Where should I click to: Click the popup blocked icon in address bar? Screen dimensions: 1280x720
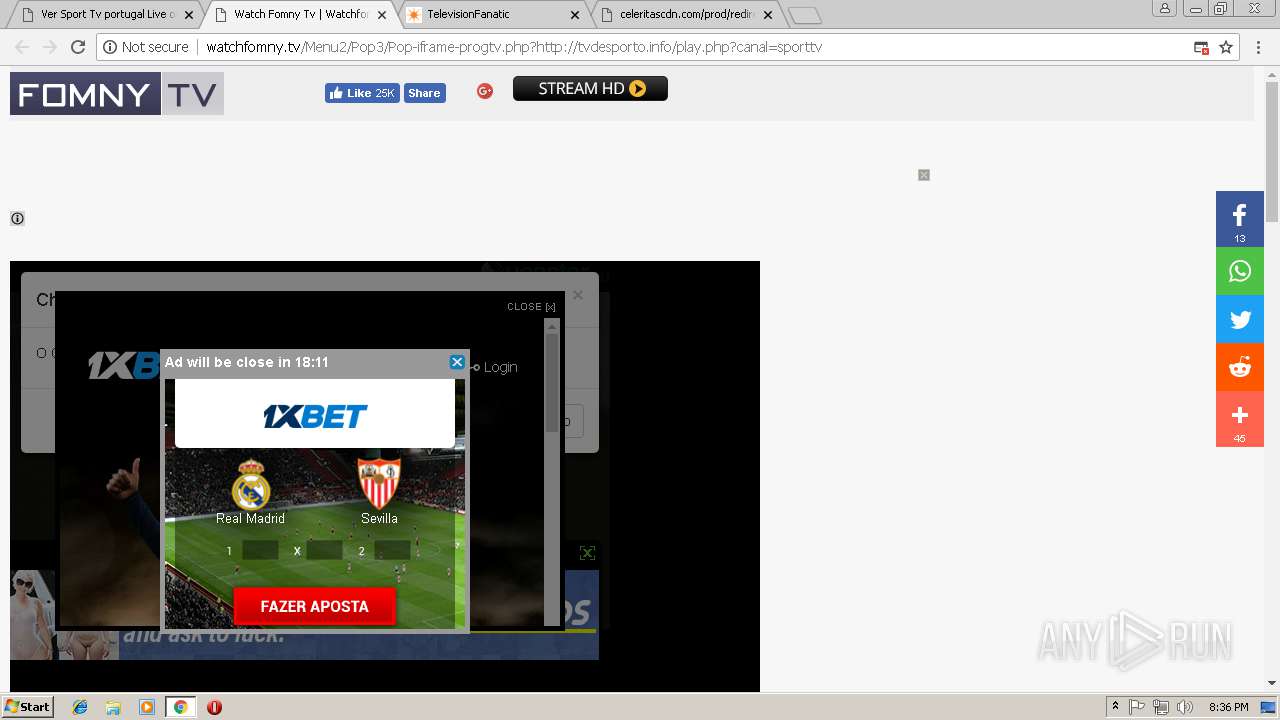coord(1202,47)
